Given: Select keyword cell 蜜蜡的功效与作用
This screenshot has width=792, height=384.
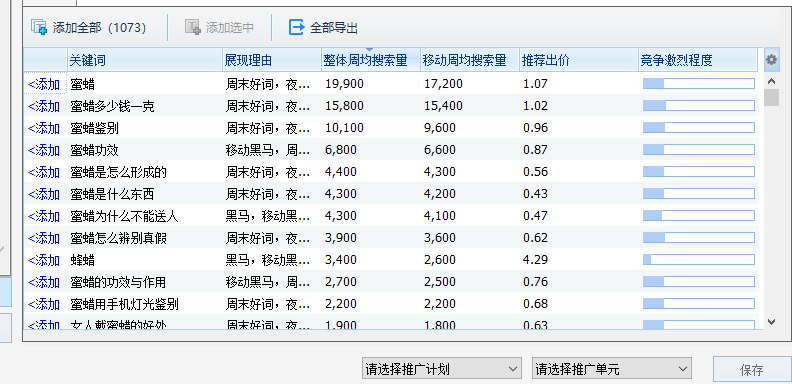Looking at the screenshot, I should point(119,282).
